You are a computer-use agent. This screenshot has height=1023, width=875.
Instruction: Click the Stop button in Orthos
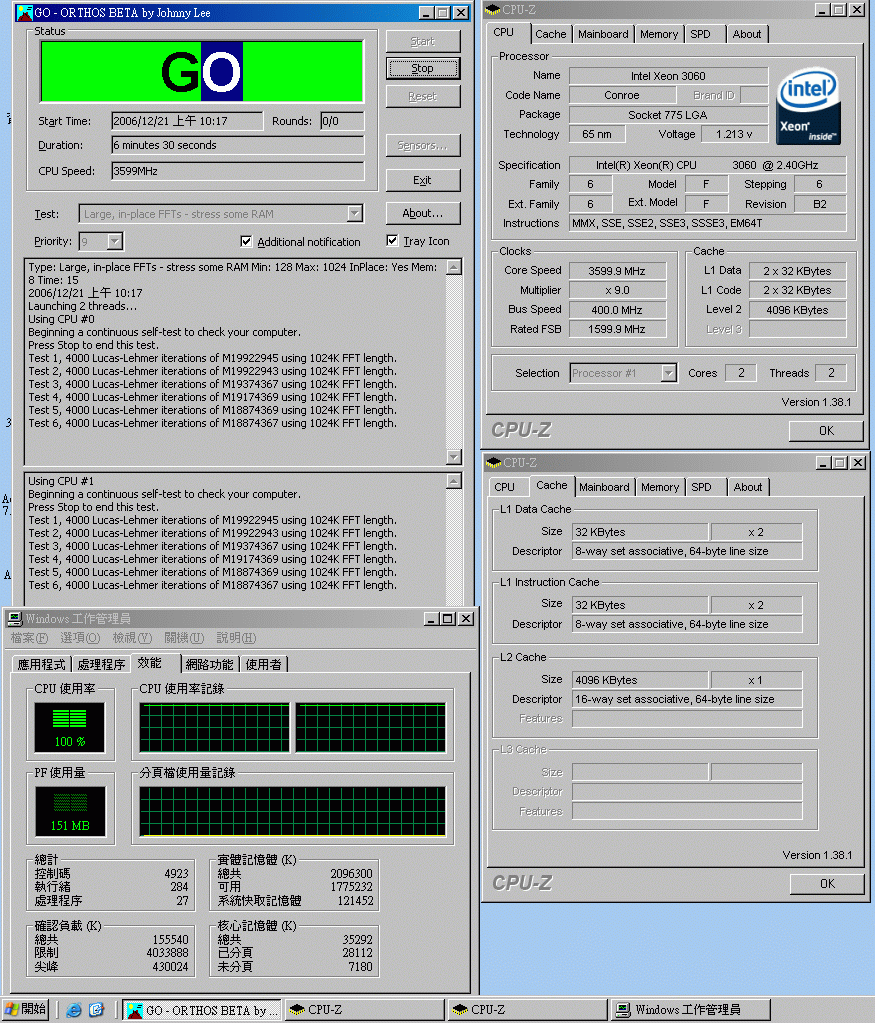423,69
